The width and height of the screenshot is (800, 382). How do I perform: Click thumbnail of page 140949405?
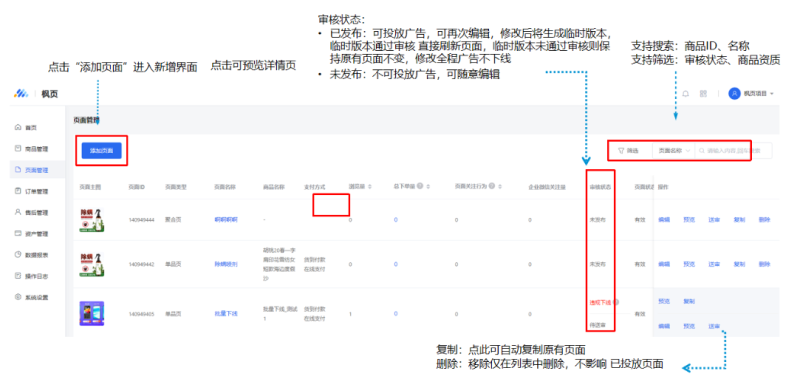92,314
